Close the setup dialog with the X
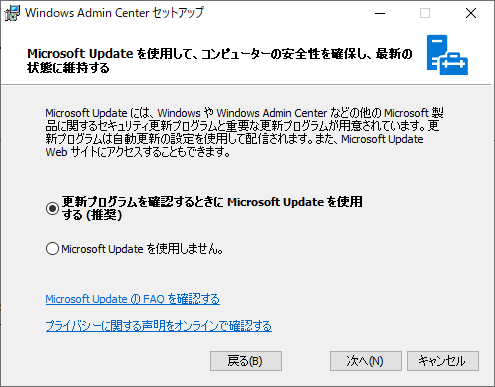This screenshot has height=387, width=495. [471, 13]
